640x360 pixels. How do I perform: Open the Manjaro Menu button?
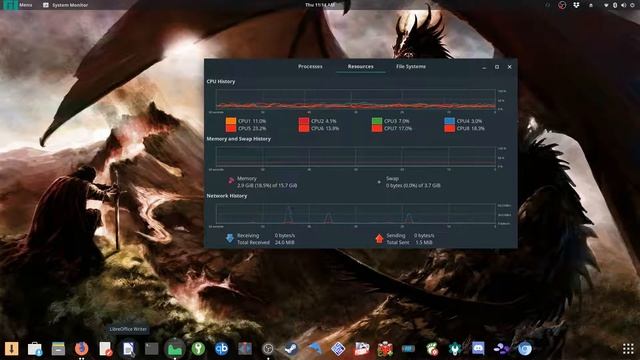coord(18,5)
